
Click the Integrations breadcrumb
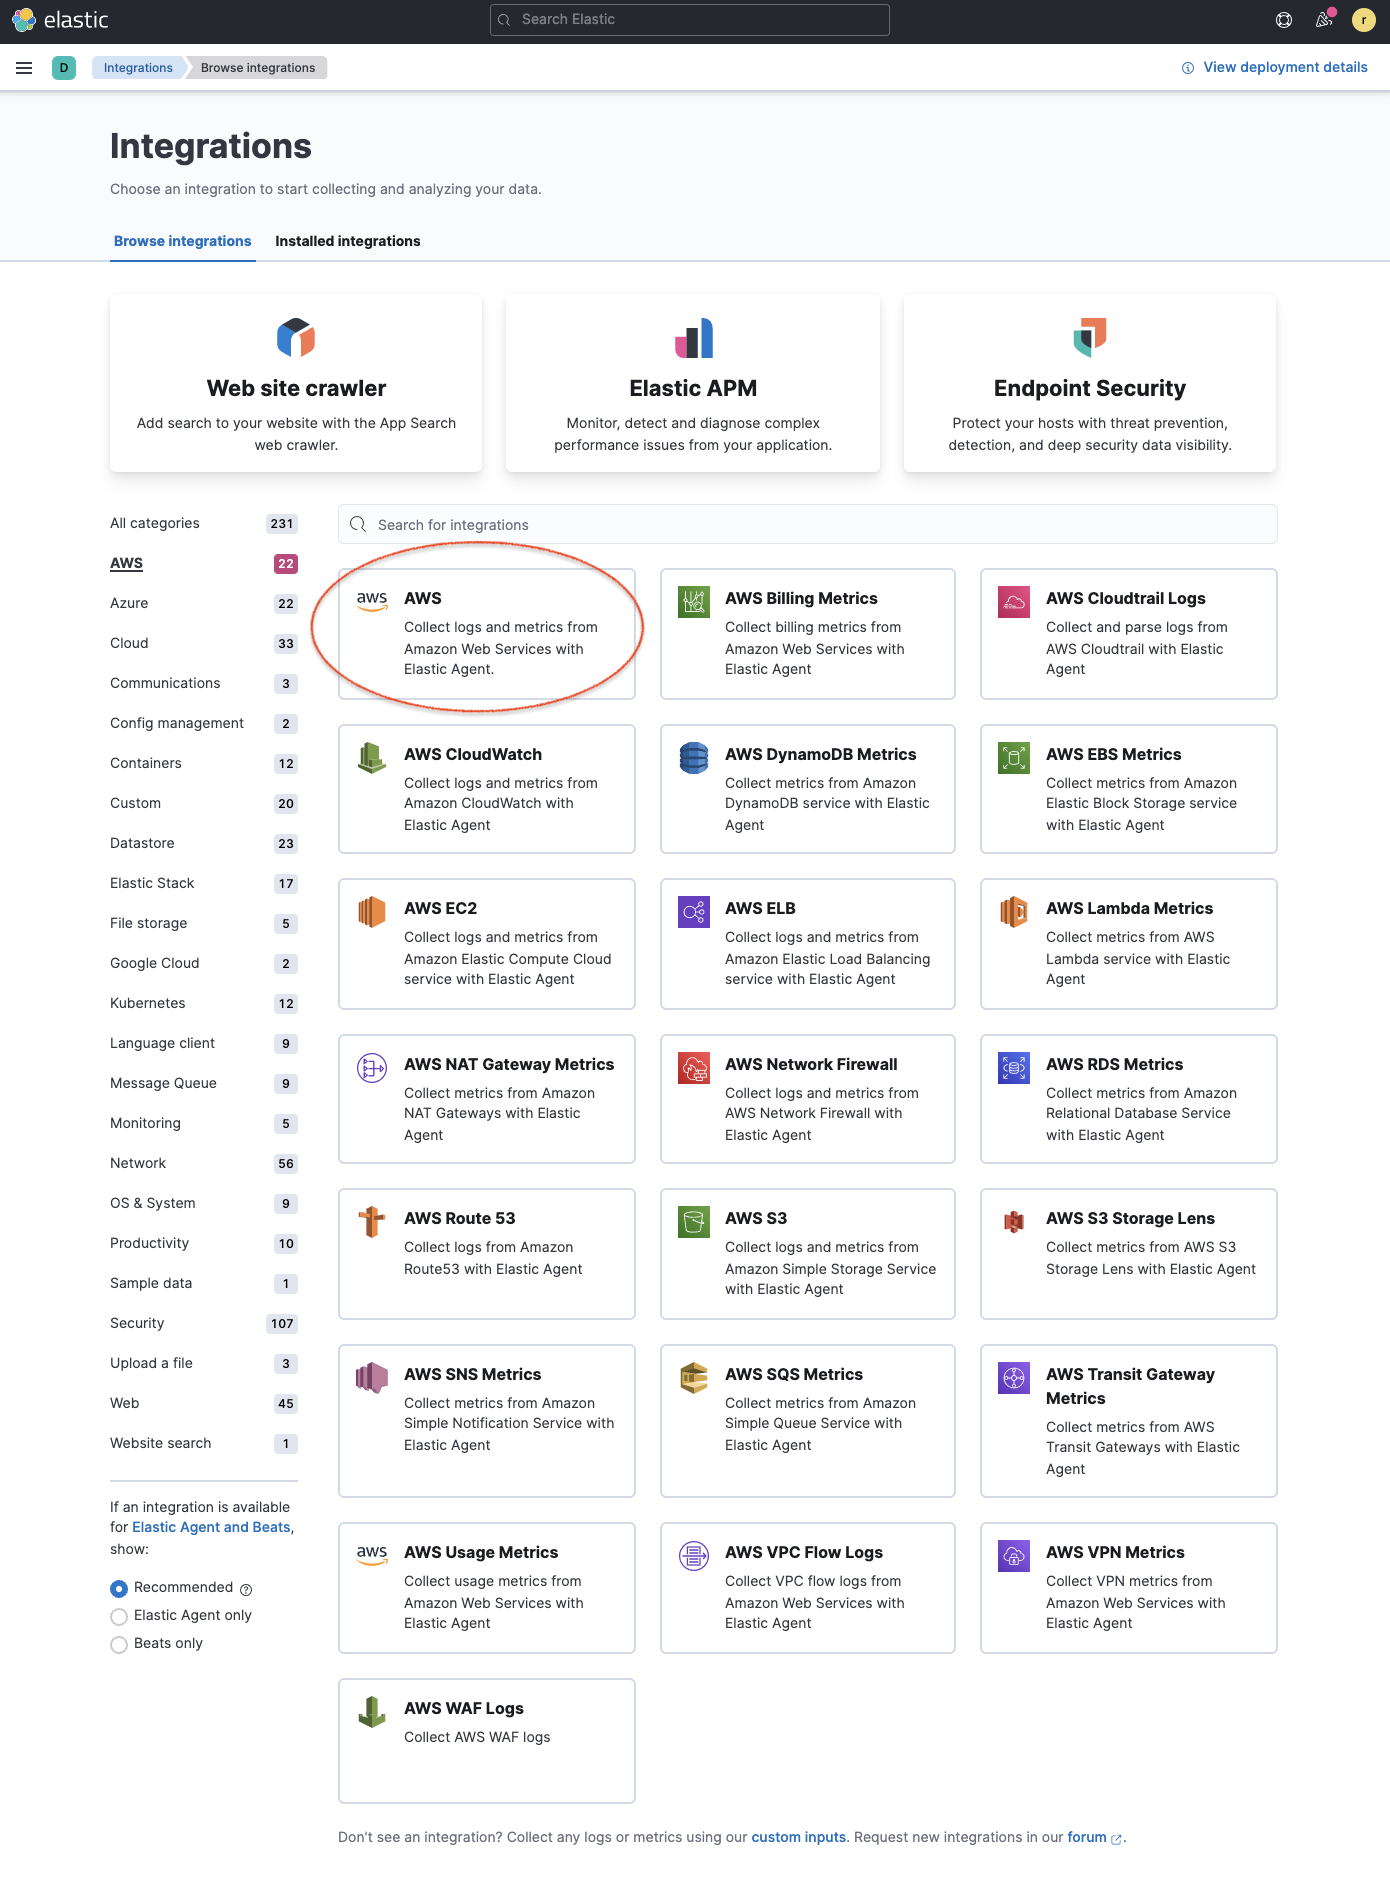tap(138, 68)
